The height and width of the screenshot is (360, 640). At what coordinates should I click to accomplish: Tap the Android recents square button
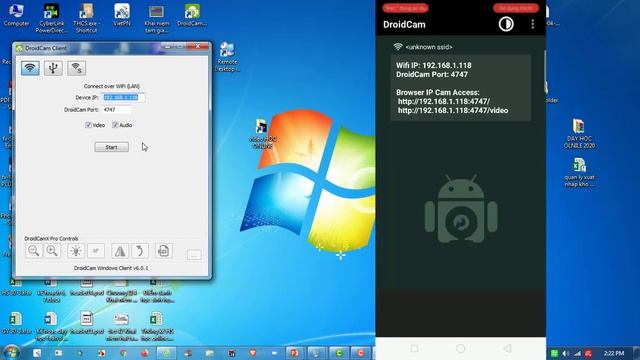click(414, 348)
